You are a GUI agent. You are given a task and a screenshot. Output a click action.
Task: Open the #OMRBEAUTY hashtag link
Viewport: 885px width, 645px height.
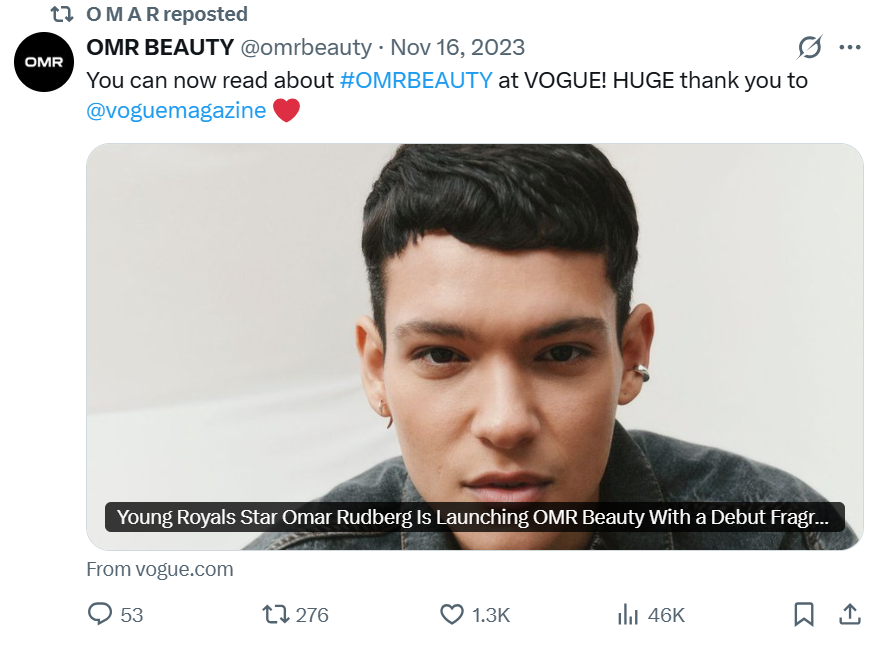point(416,80)
